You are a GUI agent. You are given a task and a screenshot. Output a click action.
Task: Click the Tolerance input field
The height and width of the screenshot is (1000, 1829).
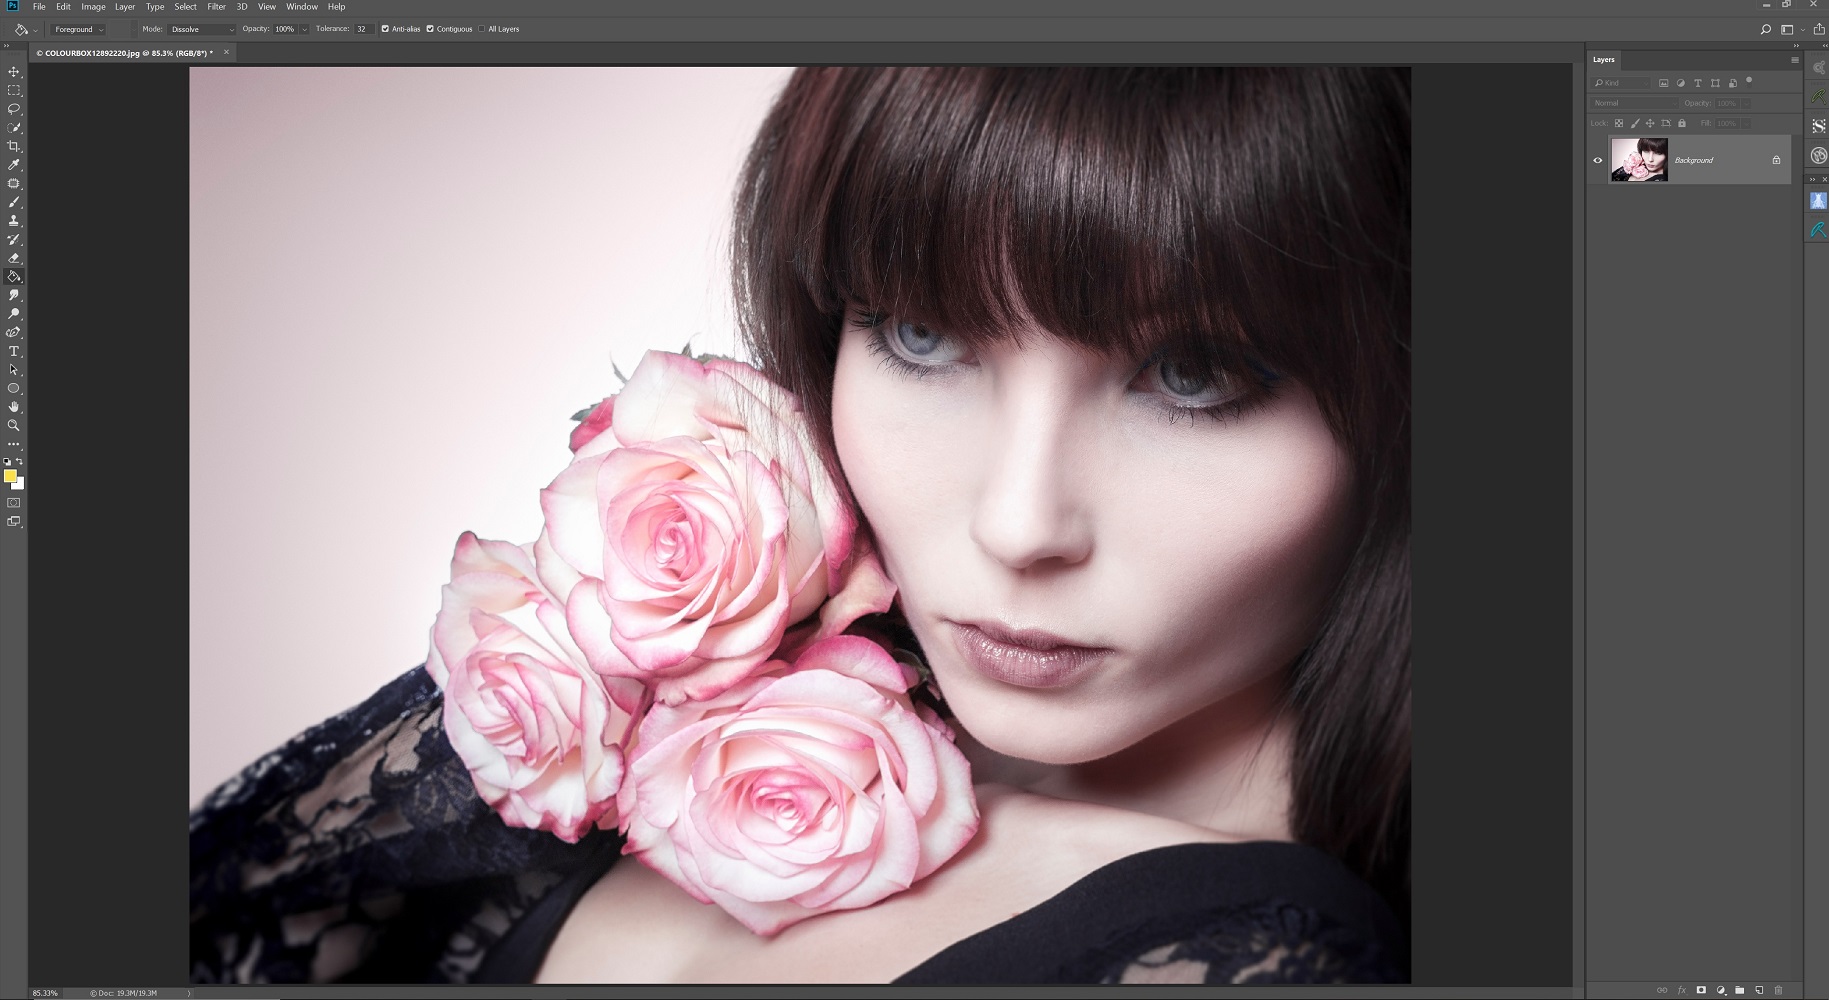(363, 29)
